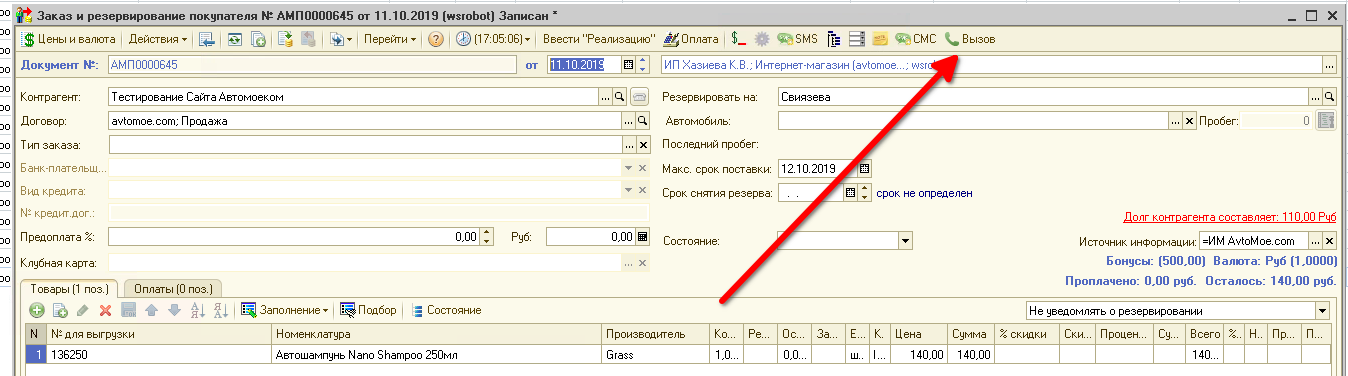Screen dimensions: 1348x376
Task: Click the Вызов phone call button
Action: click(x=970, y=39)
